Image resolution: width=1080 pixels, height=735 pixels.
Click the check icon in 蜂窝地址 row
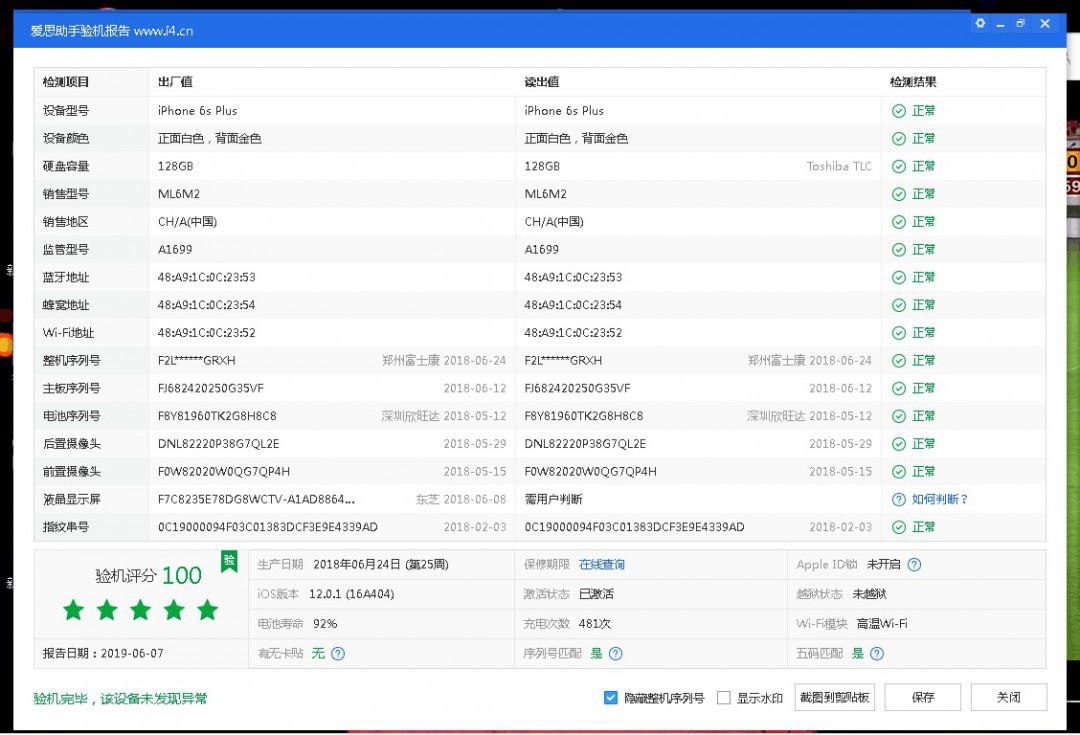898,305
